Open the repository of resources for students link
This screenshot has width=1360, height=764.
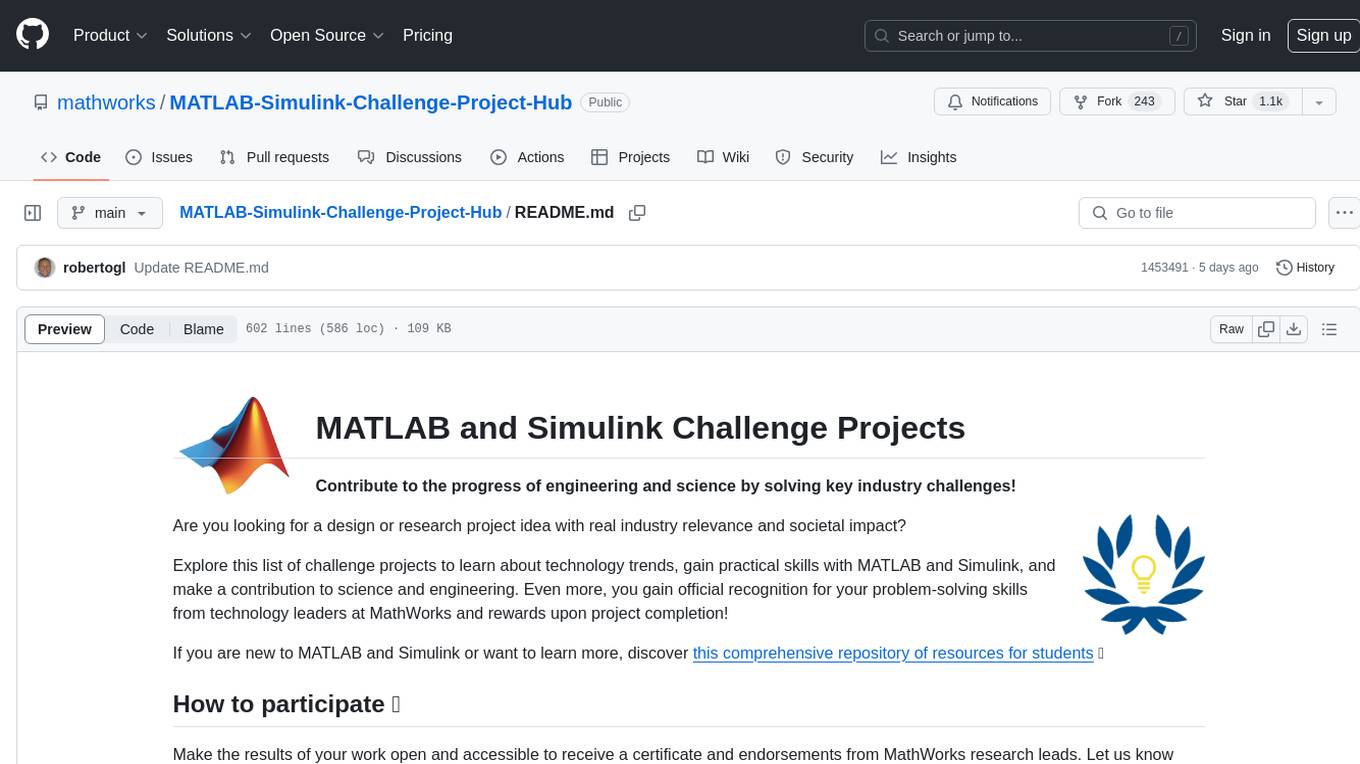[893, 653]
